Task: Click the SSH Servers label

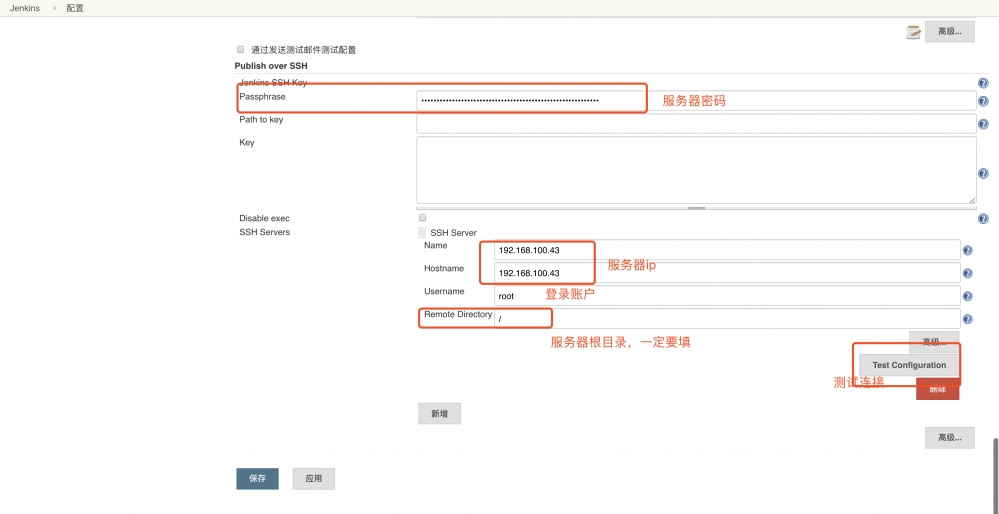Action: (x=264, y=232)
